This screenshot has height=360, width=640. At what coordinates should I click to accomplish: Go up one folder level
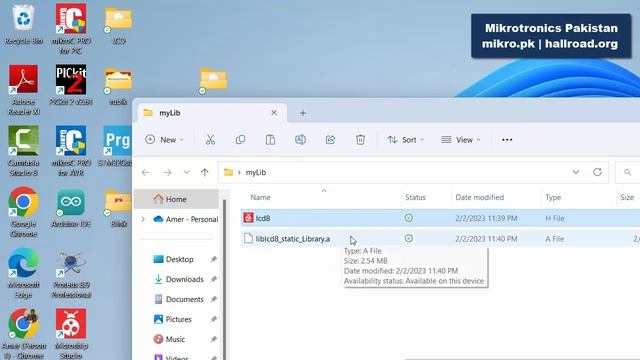pyautogui.click(x=204, y=172)
